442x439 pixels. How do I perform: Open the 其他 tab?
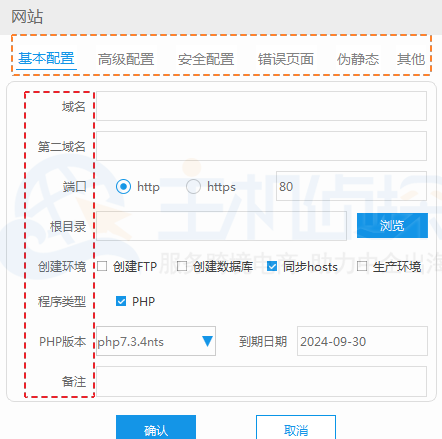tap(411, 59)
